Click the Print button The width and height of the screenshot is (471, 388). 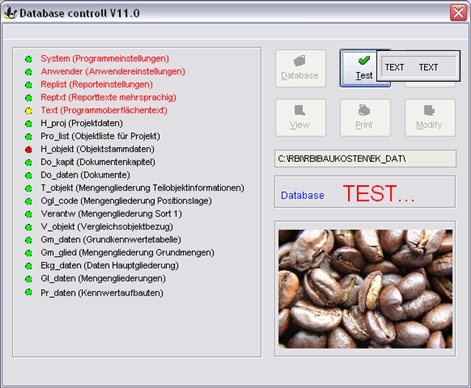pos(365,118)
